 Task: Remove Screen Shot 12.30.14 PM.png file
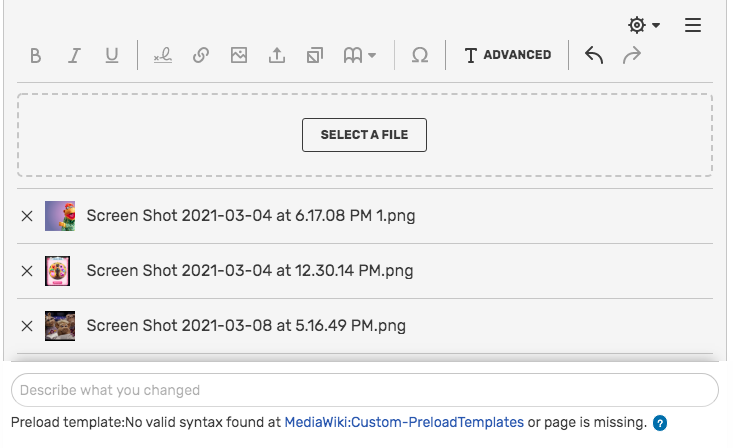[x=27, y=271]
